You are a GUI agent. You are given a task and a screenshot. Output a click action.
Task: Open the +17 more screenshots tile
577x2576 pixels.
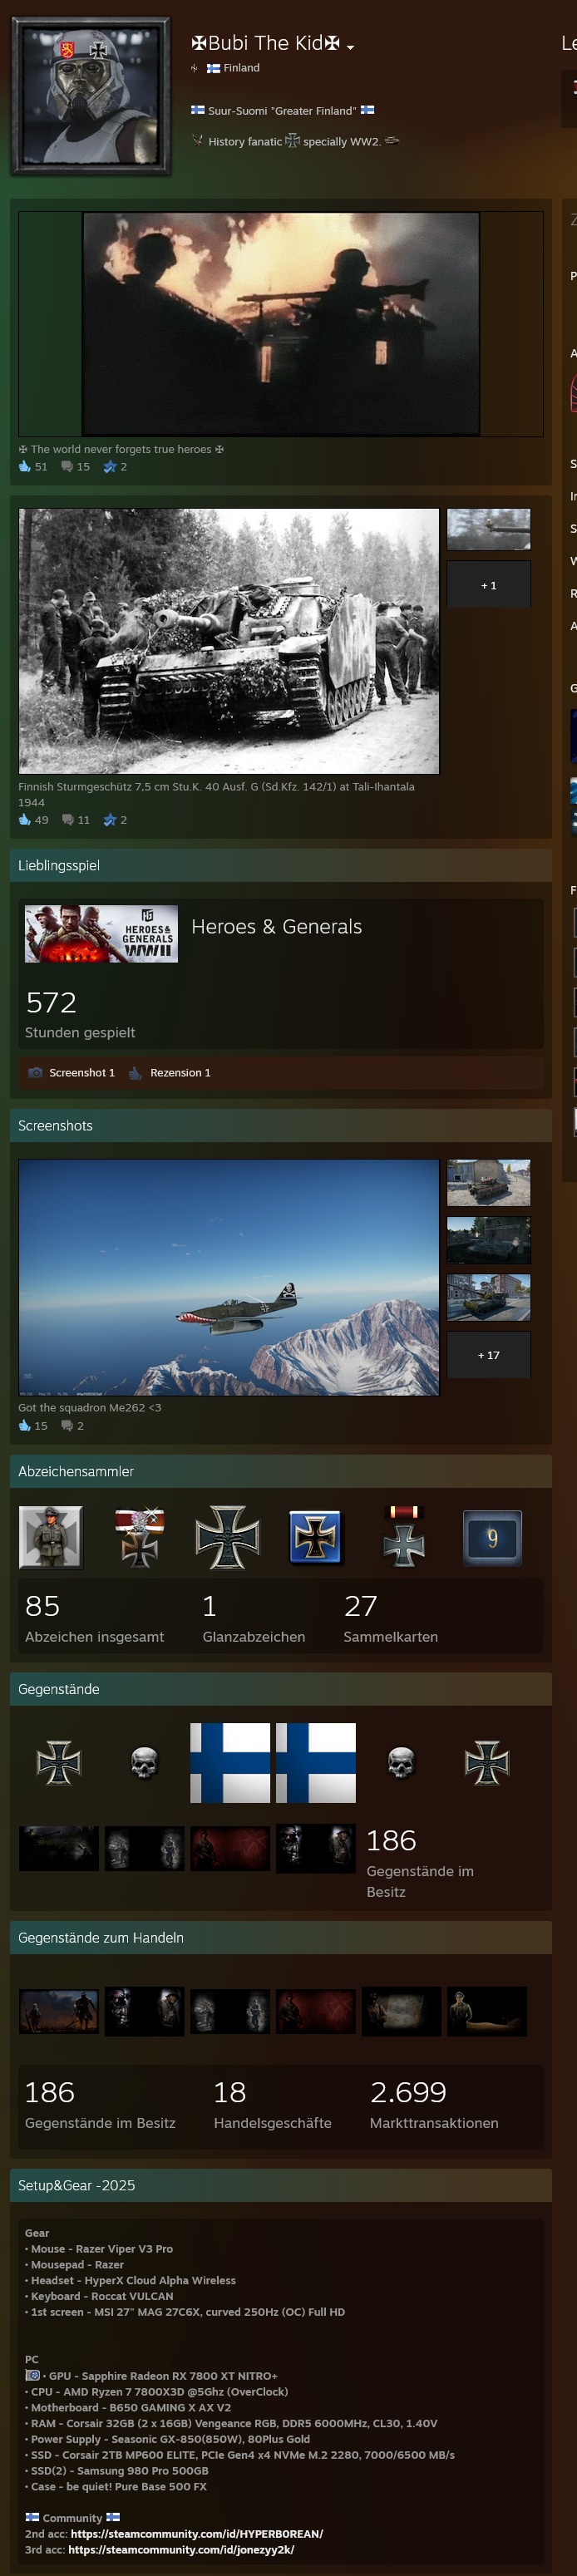point(488,1355)
